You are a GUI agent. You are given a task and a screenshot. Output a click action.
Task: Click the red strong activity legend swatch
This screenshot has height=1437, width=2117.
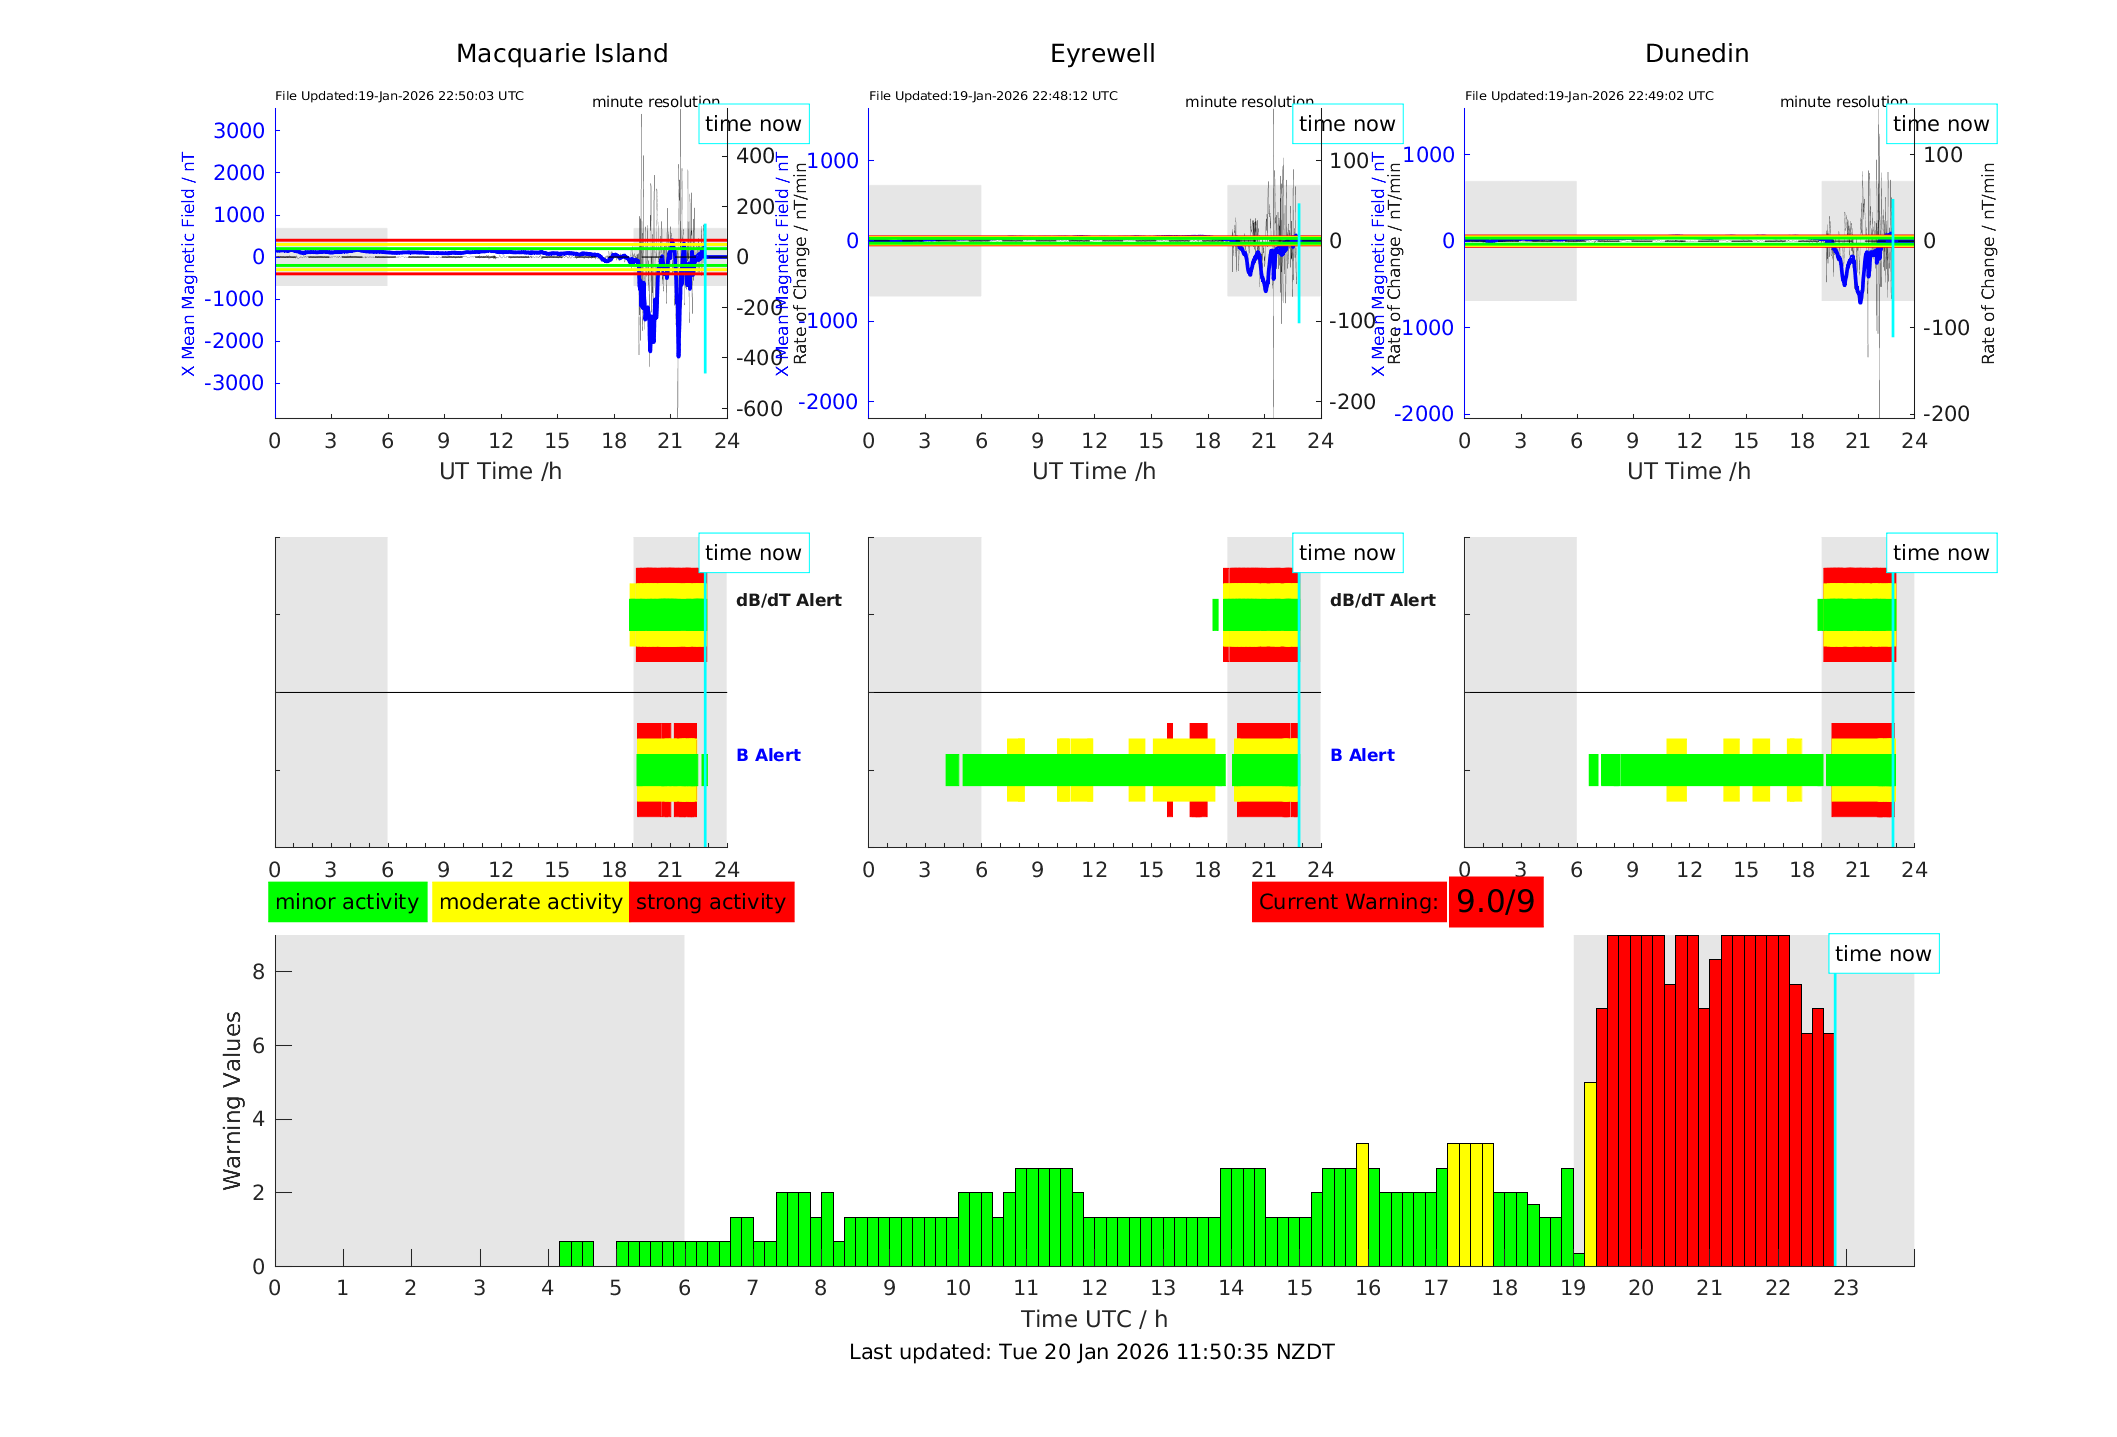pos(711,902)
